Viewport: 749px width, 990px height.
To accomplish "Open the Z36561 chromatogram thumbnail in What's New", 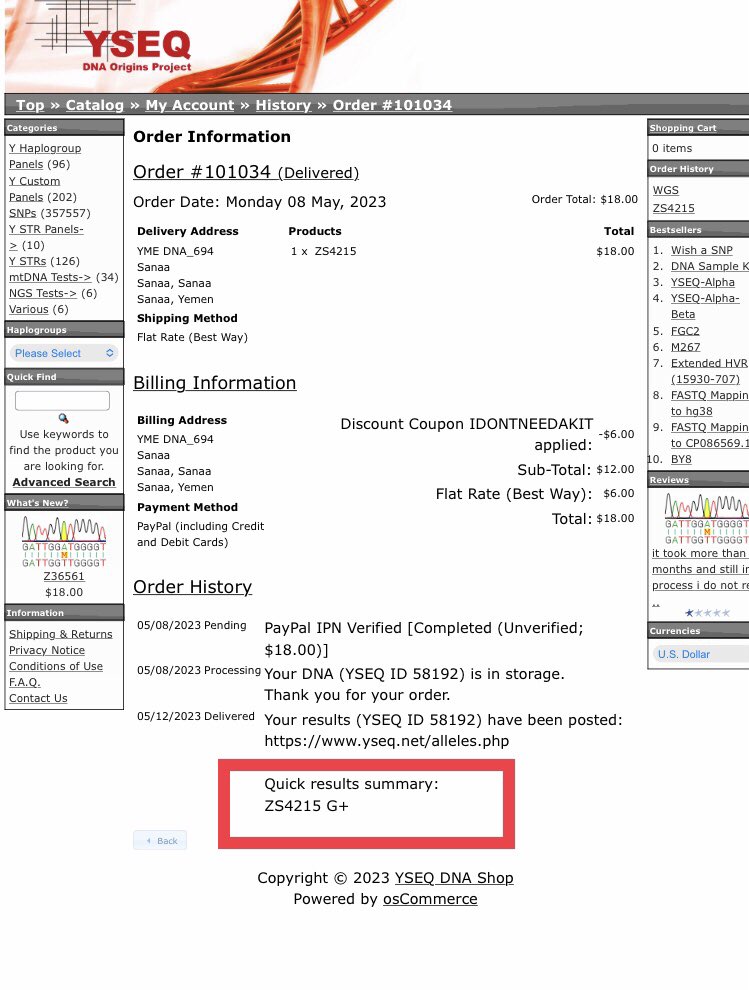I will [64, 542].
